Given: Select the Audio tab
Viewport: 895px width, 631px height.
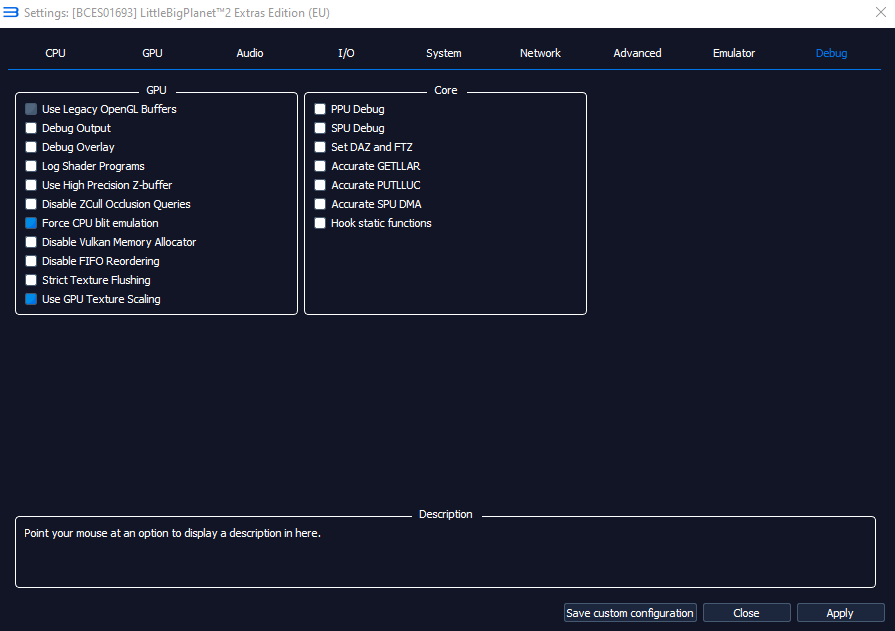Looking at the screenshot, I should pos(249,53).
